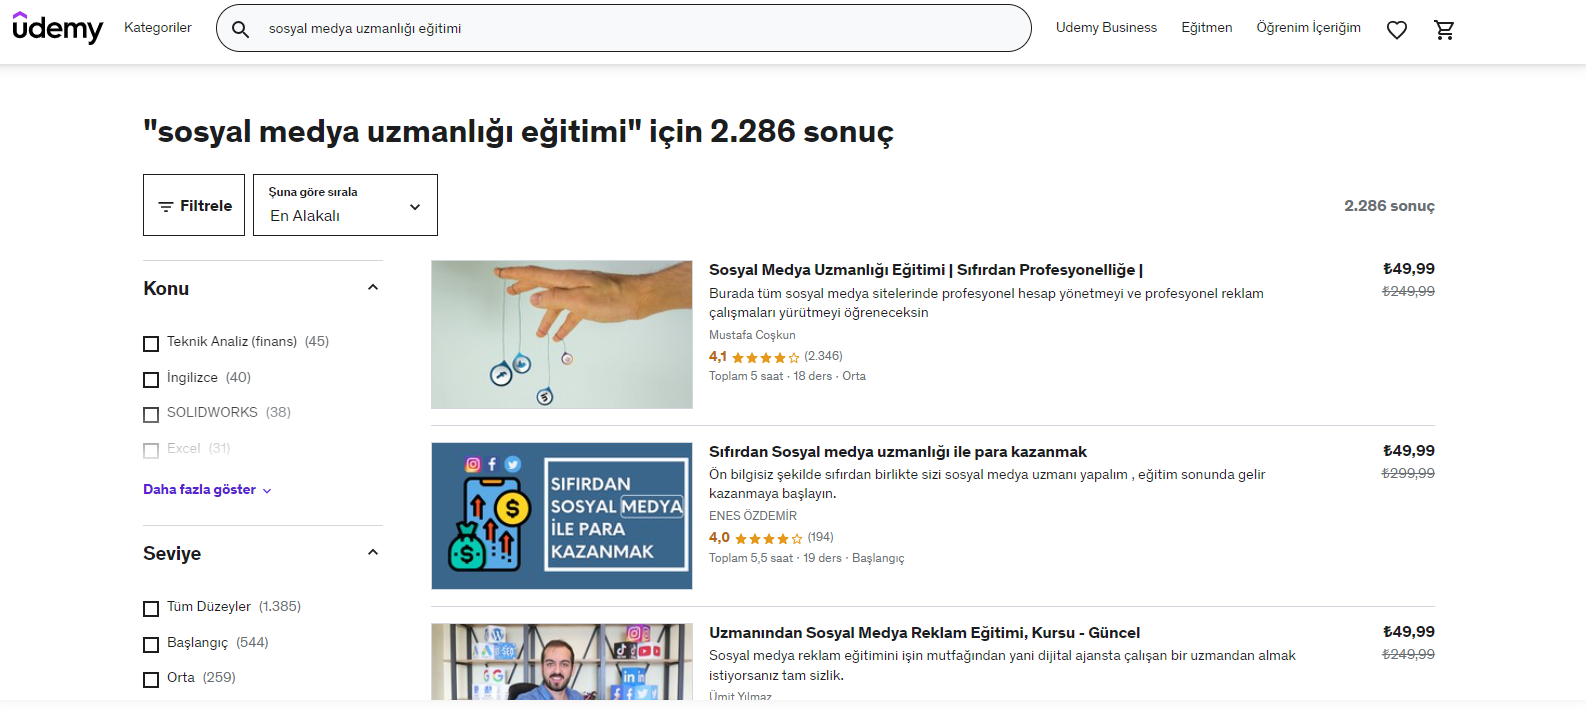Open the Eğitmen page
1586x711 pixels.
click(x=1207, y=28)
